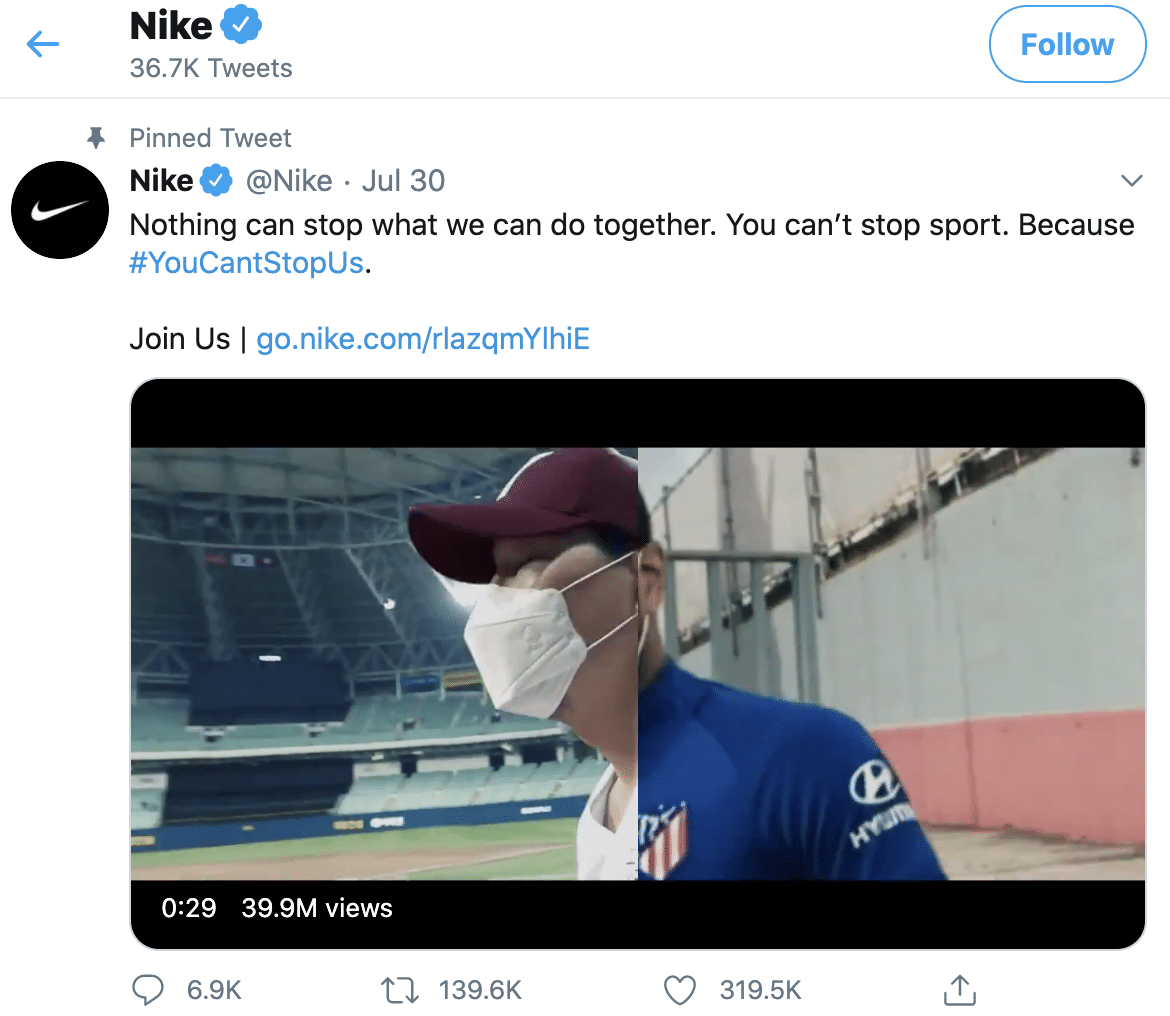This screenshot has width=1170, height=1016.
Task: Click the verified badge beside the header Nike name
Action: (240, 26)
